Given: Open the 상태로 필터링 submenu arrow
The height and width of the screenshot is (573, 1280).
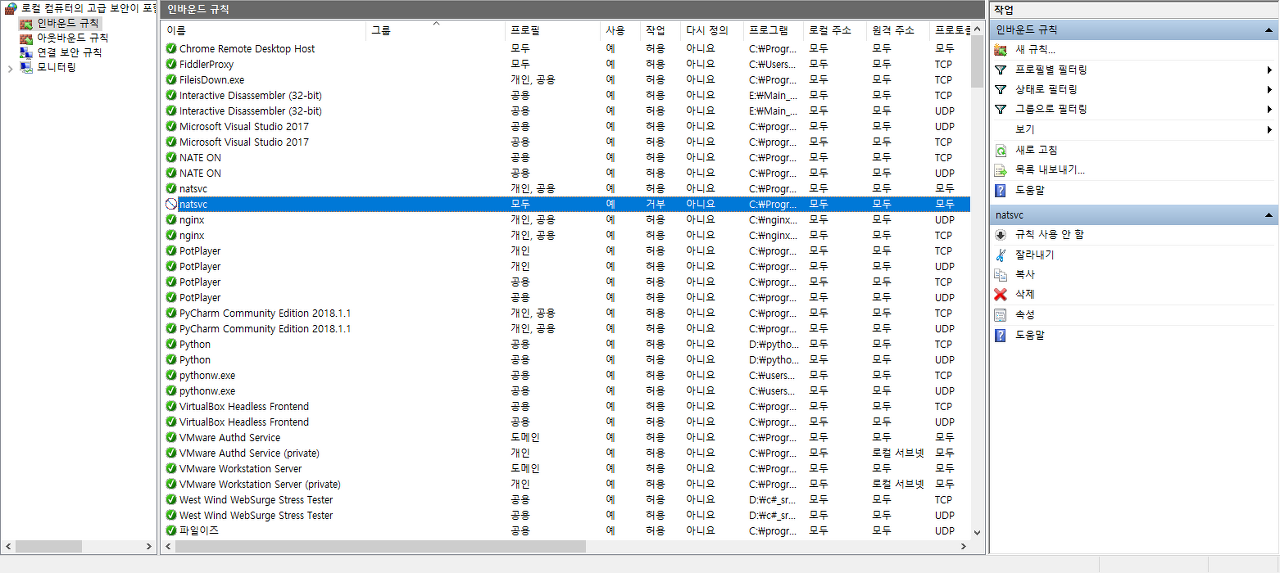Looking at the screenshot, I should pyautogui.click(x=1270, y=89).
